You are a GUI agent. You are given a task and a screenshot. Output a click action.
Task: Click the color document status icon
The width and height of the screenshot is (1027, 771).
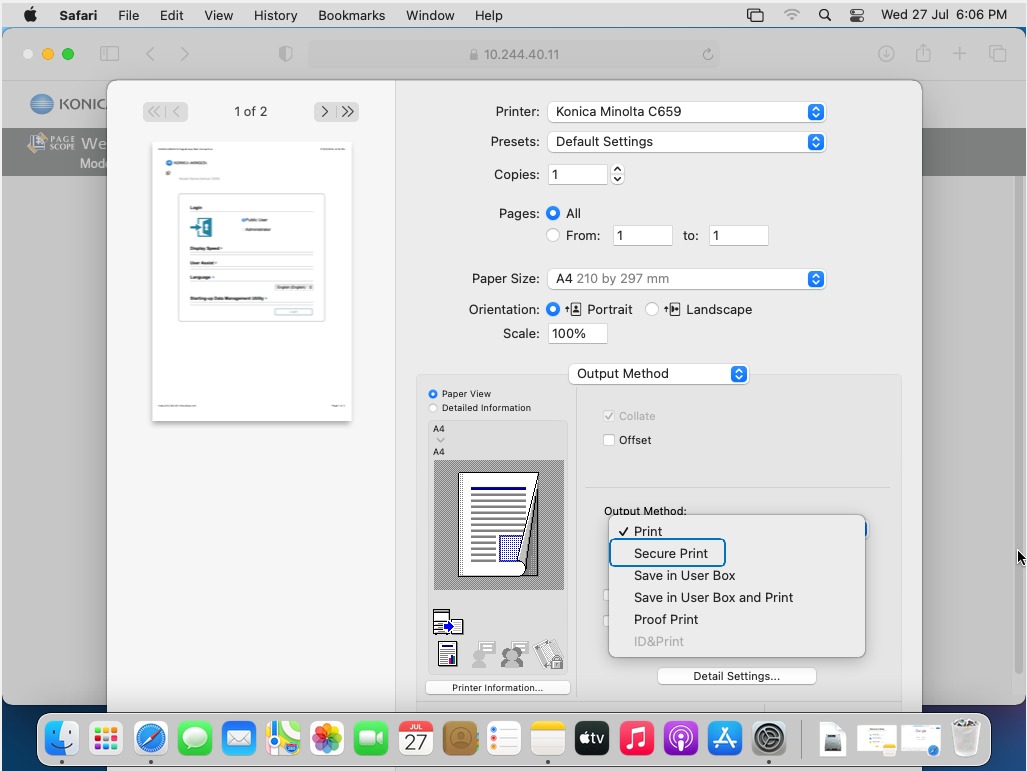[447, 654]
